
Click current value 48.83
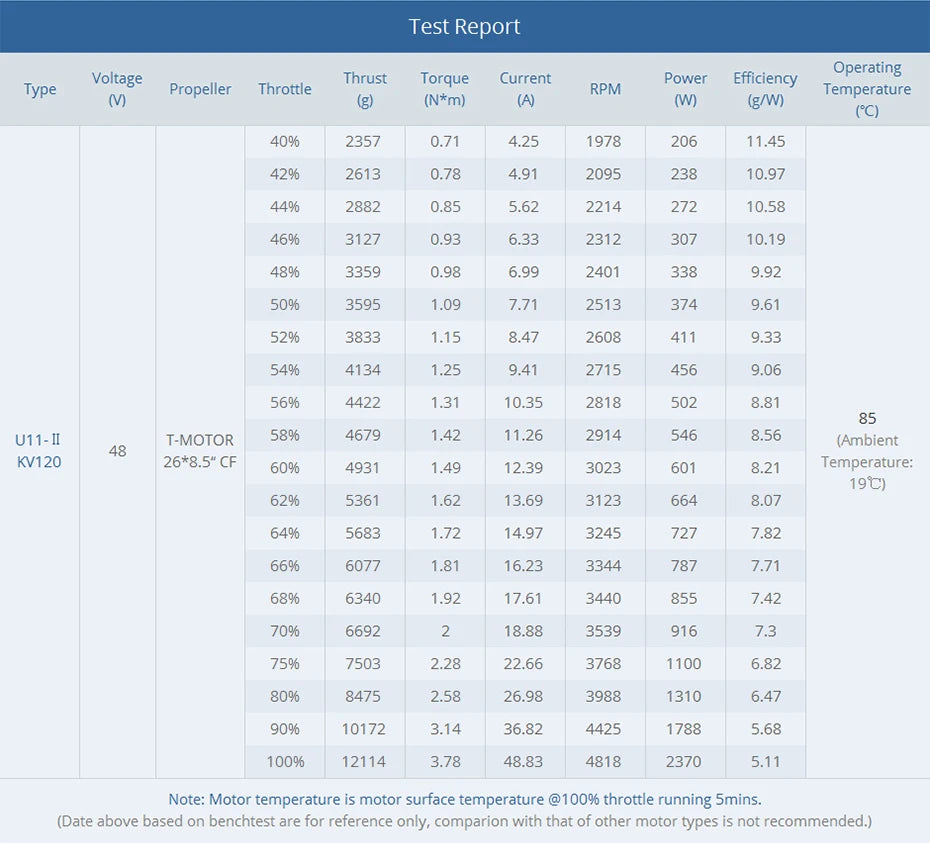point(523,762)
